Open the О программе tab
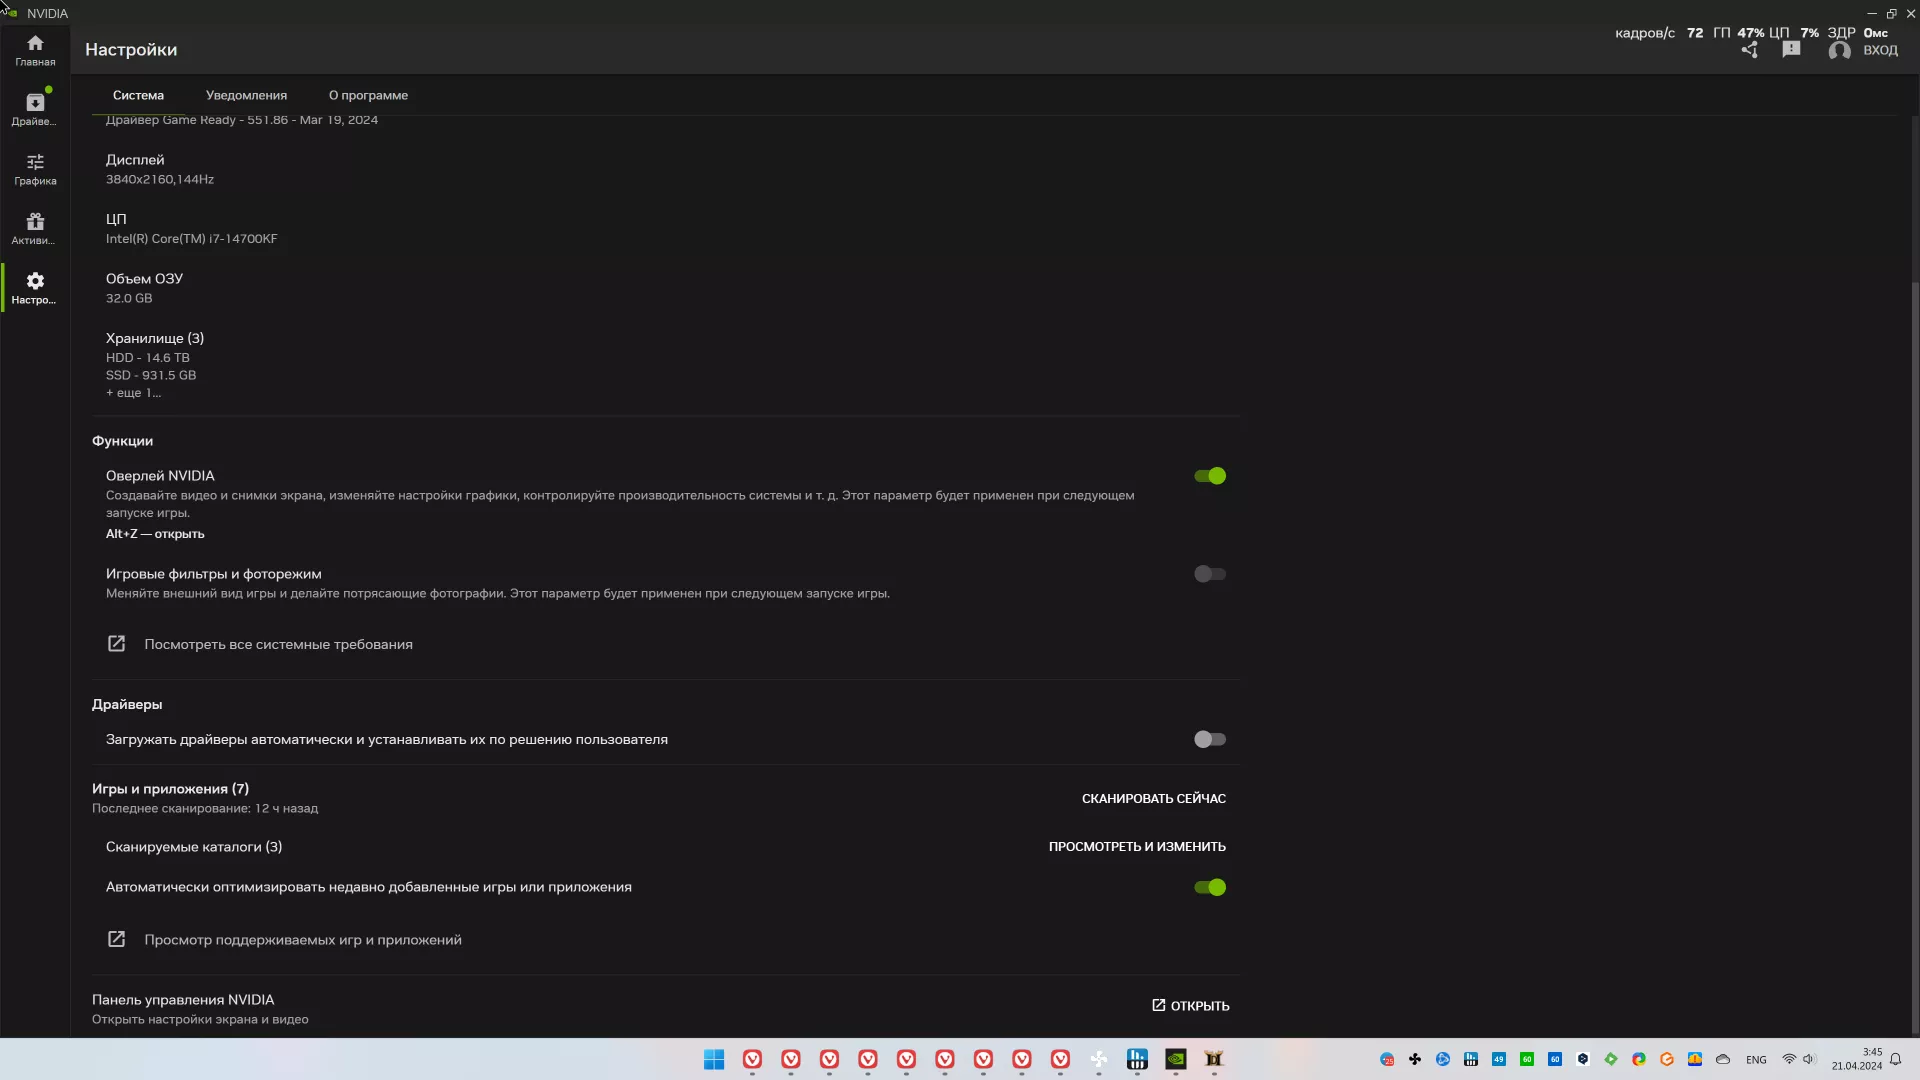Image resolution: width=1920 pixels, height=1080 pixels. (x=368, y=95)
